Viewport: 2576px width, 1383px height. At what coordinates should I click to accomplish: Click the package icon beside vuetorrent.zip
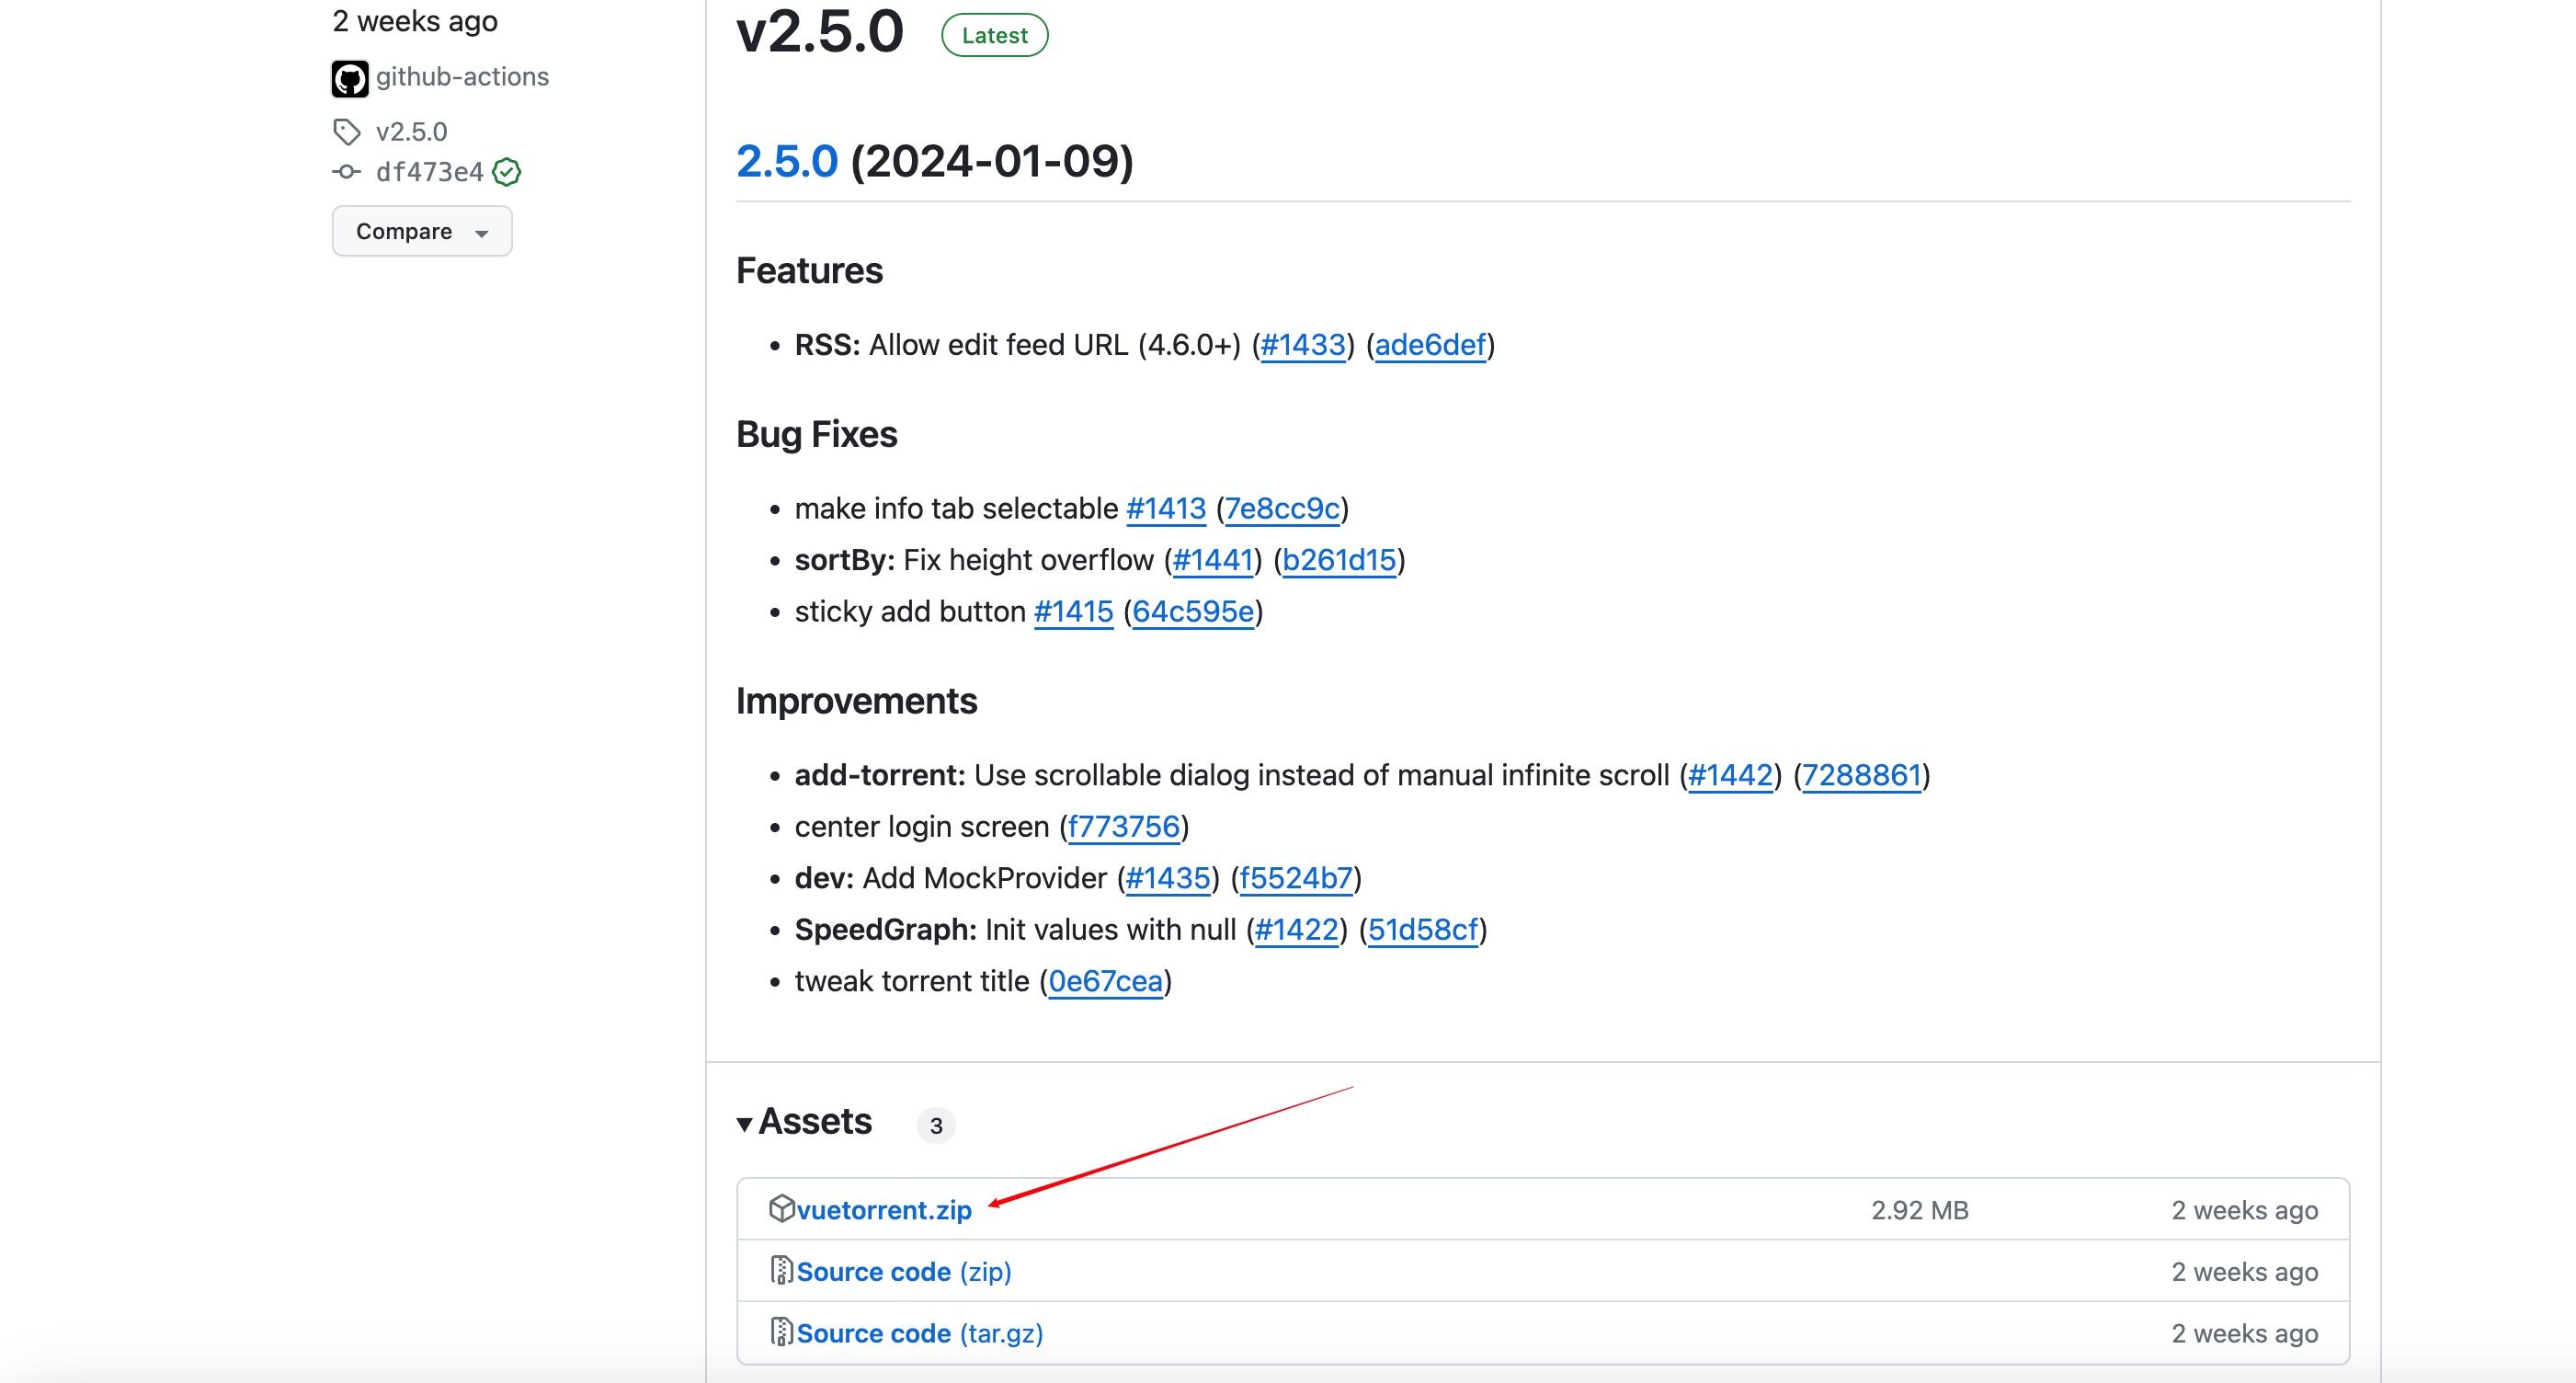781,1208
